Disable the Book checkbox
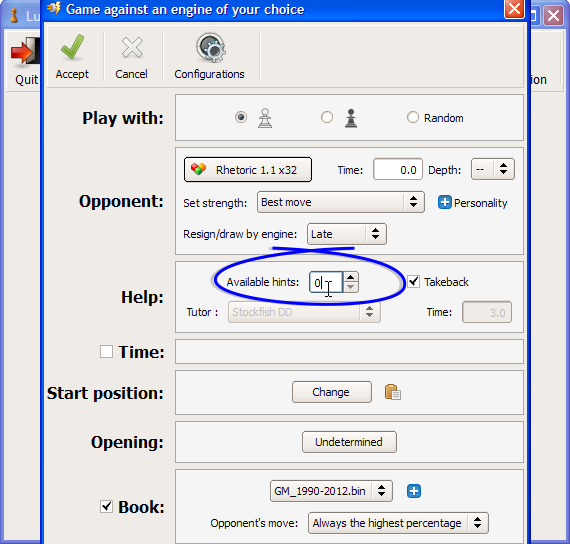570x544 pixels. pyautogui.click(x=106, y=507)
